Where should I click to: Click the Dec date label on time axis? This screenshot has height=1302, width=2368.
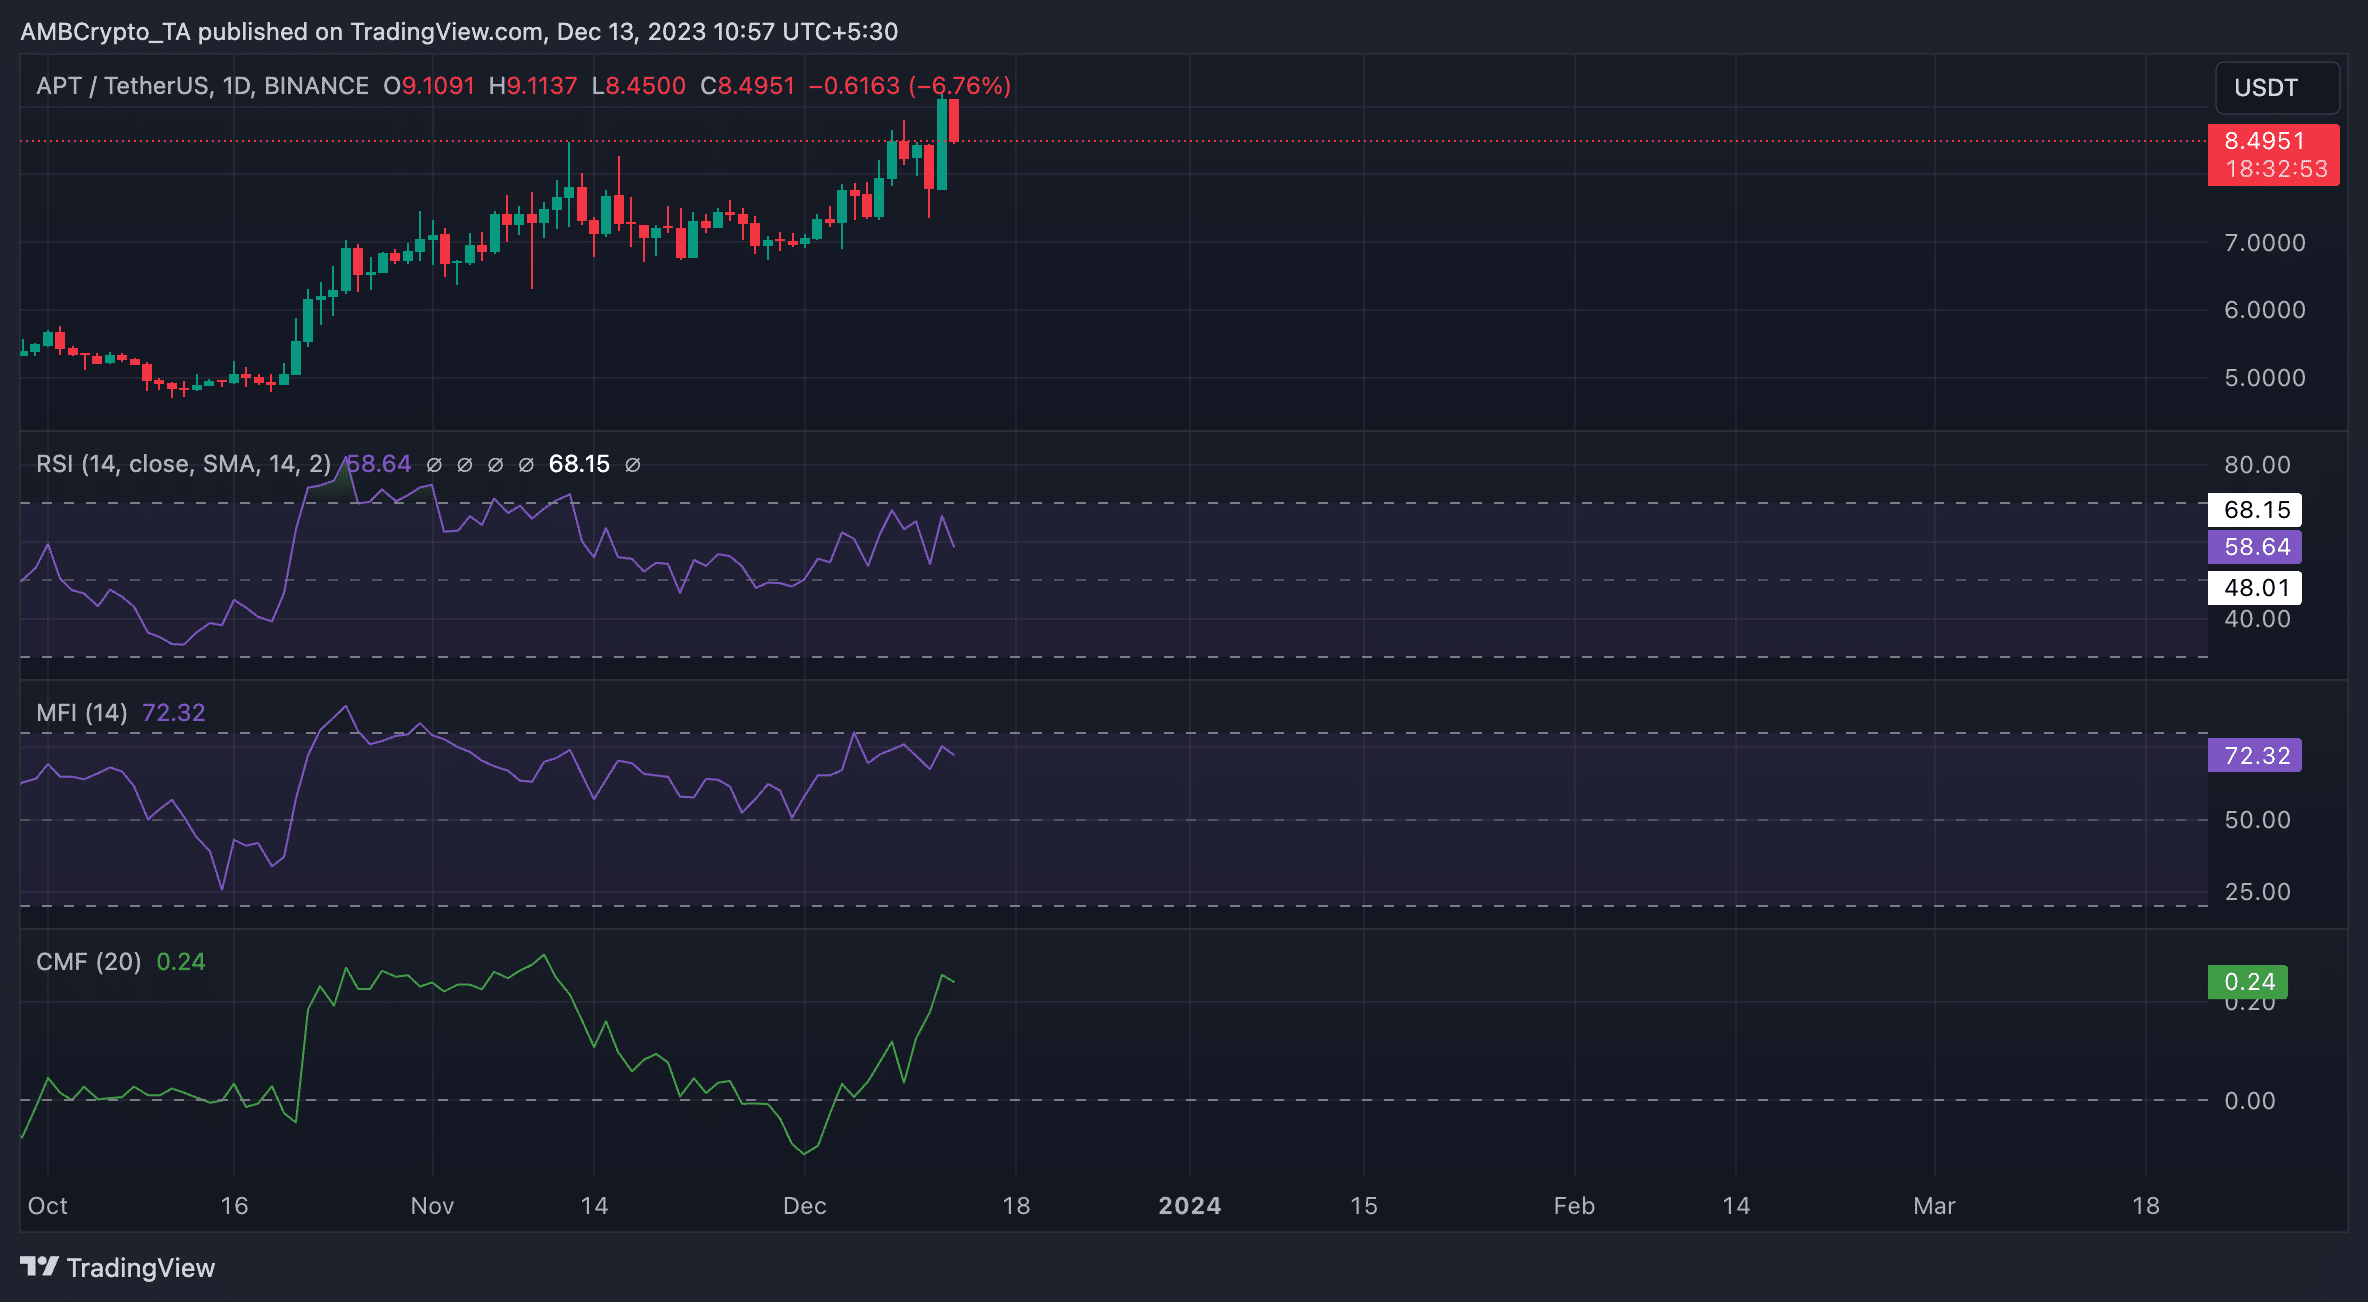pyautogui.click(x=804, y=1206)
